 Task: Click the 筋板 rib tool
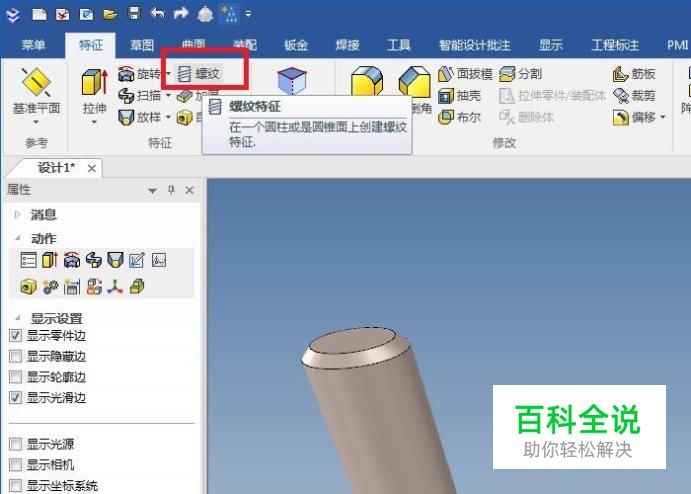(634, 74)
